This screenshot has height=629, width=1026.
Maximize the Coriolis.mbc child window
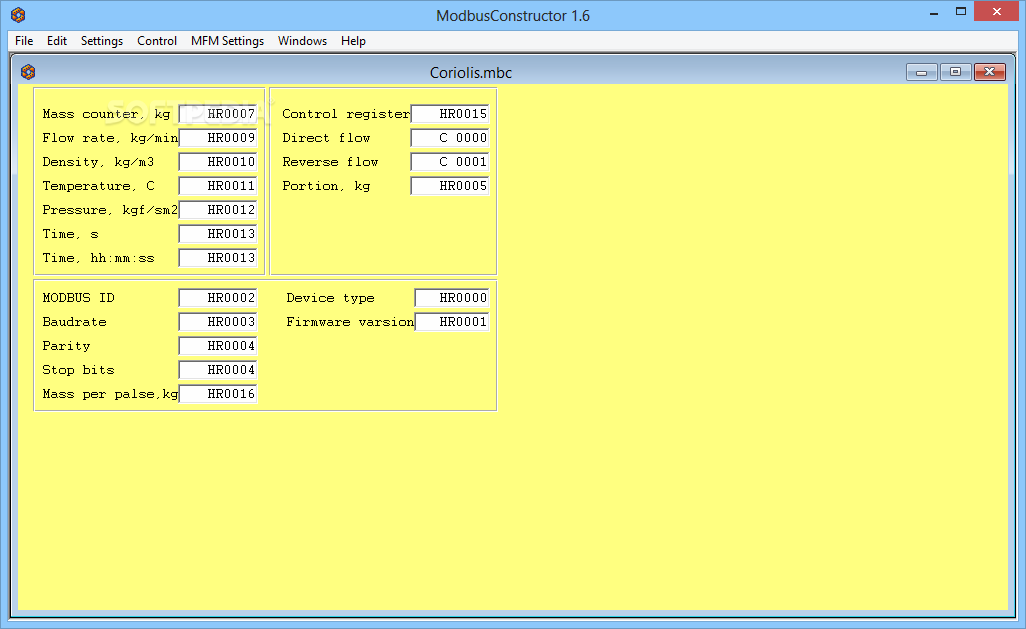coord(955,72)
